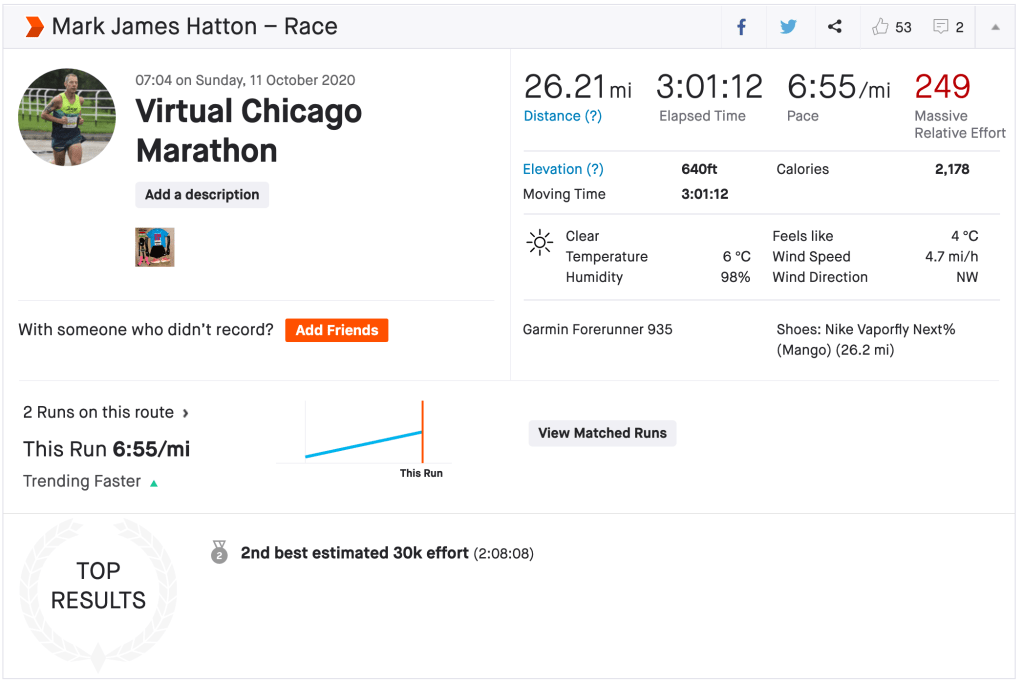Image resolution: width=1023 pixels, height=685 pixels.
Task: Open the Distance (?) help link
Action: tap(562, 116)
